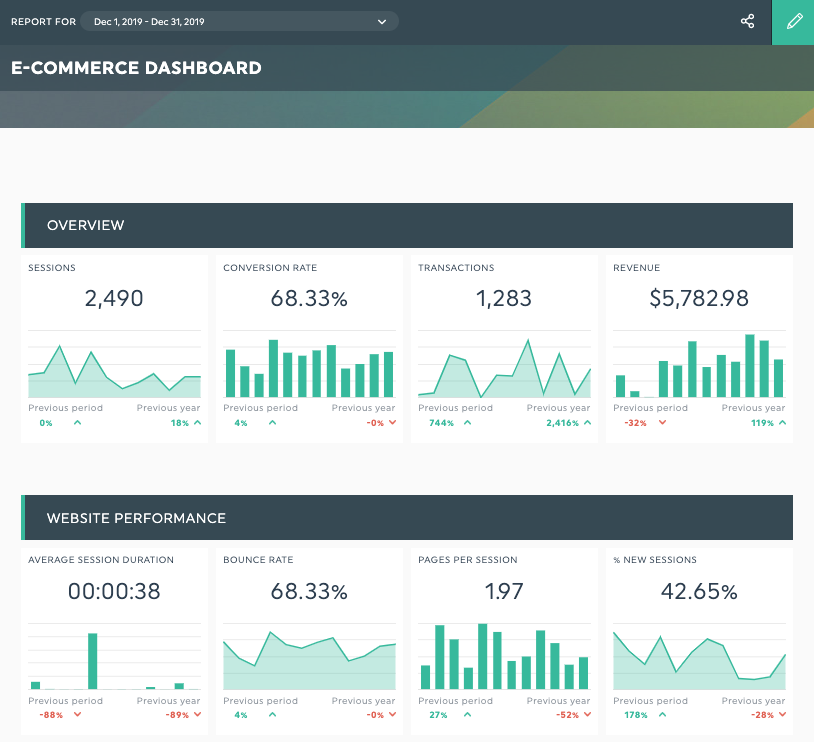This screenshot has width=814, height=742.
Task: Click Pages Per Session -52% previous year value
Action: pyautogui.click(x=567, y=715)
